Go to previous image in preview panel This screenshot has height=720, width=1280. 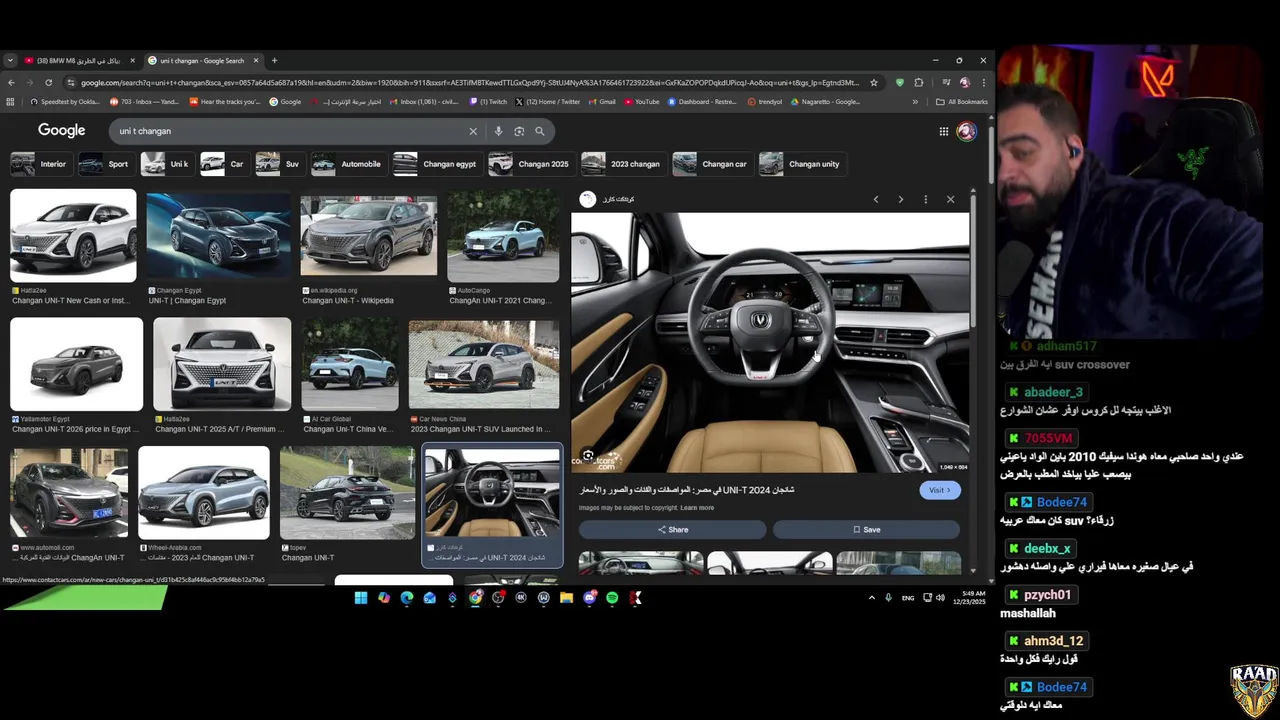point(876,199)
